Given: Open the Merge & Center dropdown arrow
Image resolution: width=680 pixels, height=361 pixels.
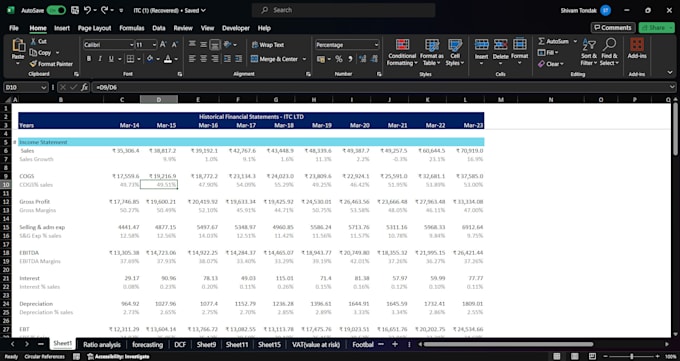Looking at the screenshot, I should coord(304,59).
